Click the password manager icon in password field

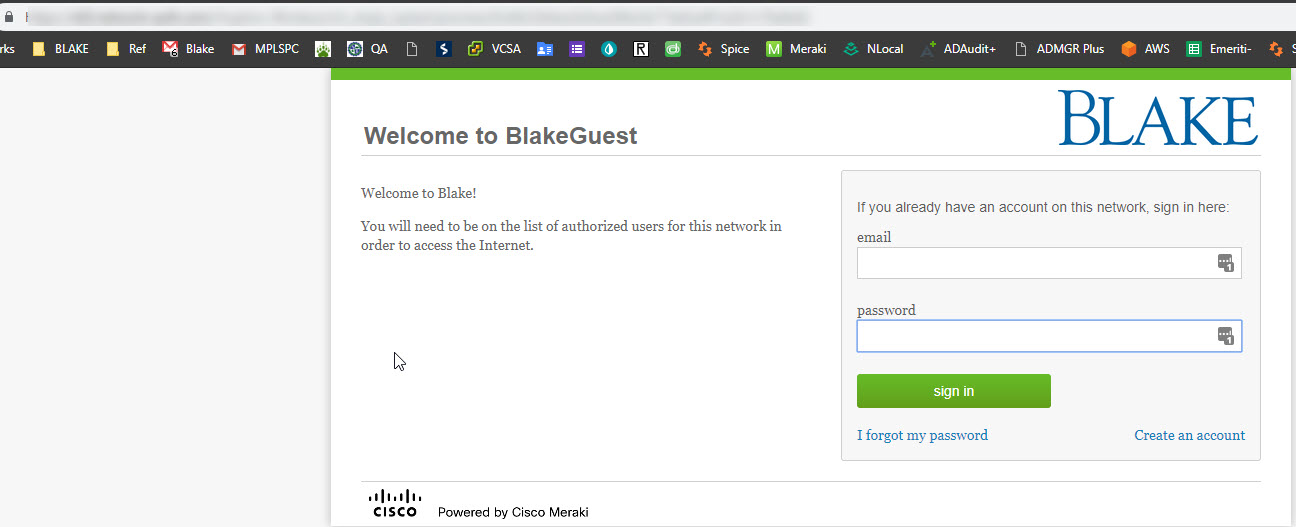(x=1225, y=336)
